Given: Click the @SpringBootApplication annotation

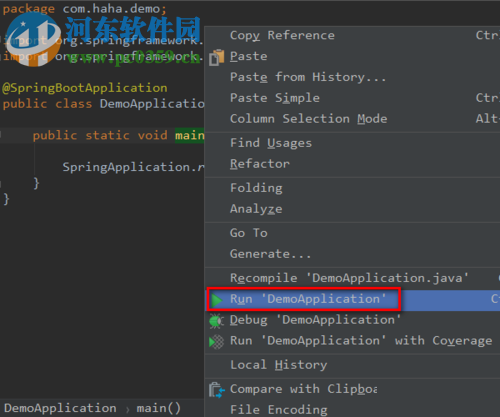Looking at the screenshot, I should (x=85, y=88).
